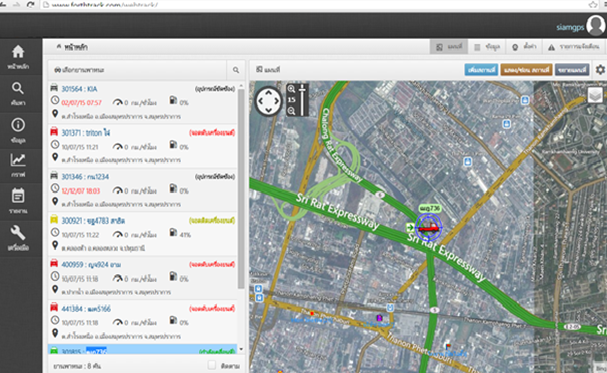Pan the map up with the compass arrow

pos(268,93)
